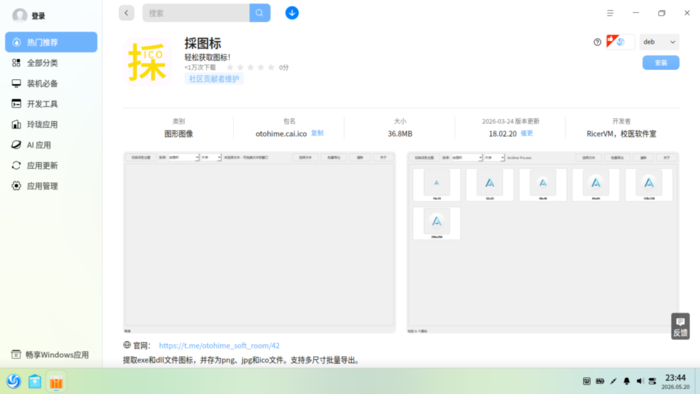Expand the deb package format dropdown

(x=659, y=42)
